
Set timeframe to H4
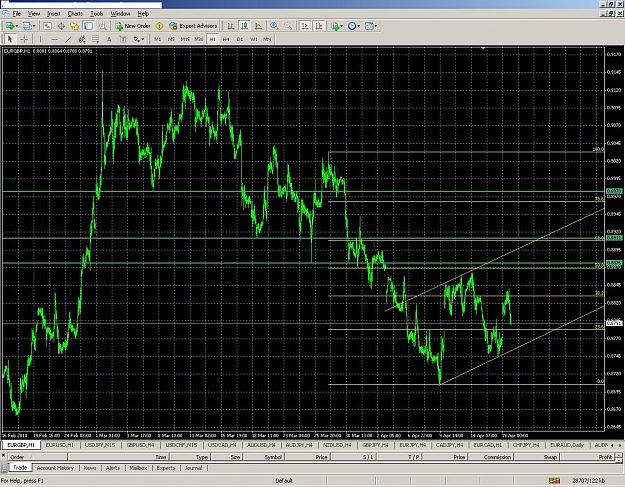tap(226, 39)
